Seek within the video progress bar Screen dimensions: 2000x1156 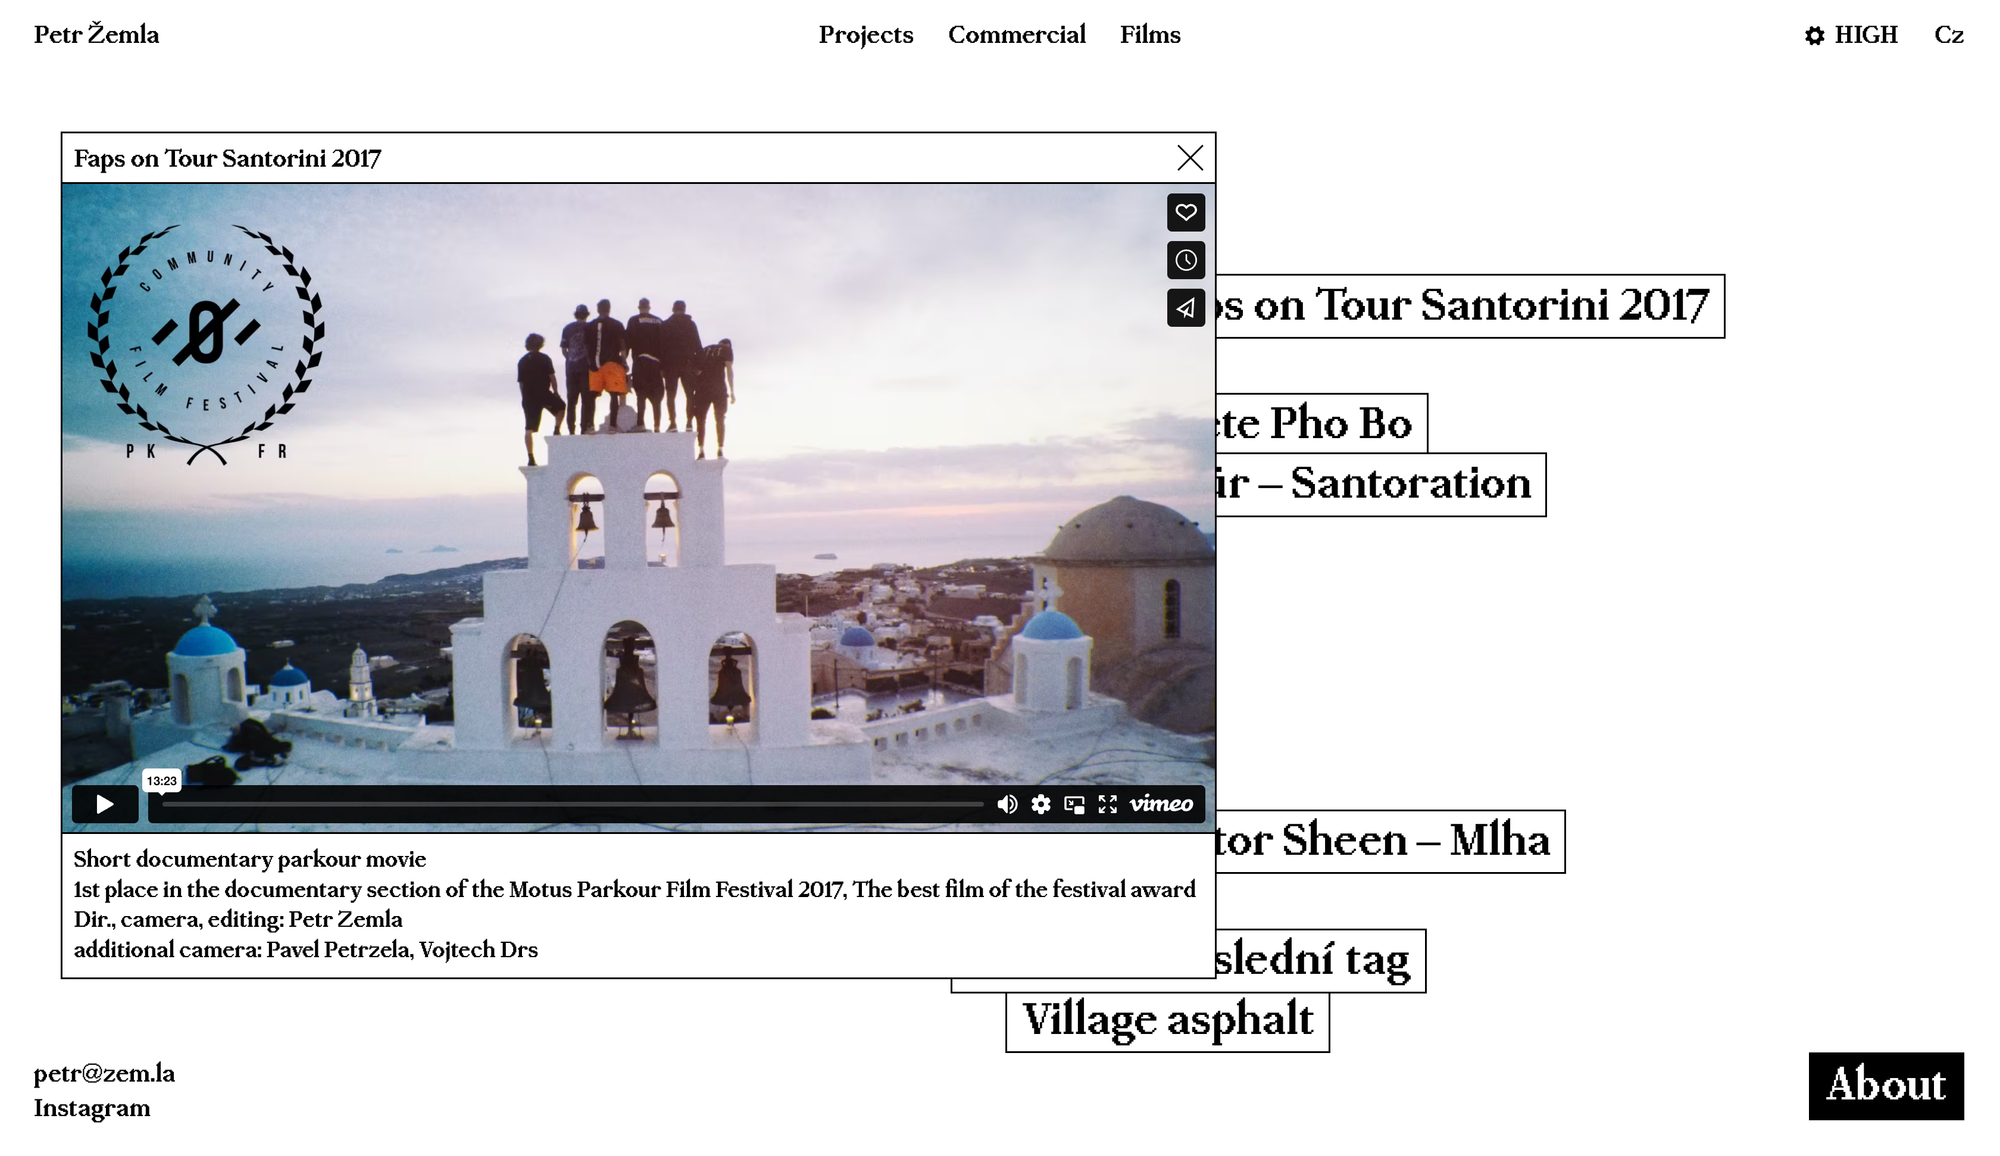pos(572,804)
